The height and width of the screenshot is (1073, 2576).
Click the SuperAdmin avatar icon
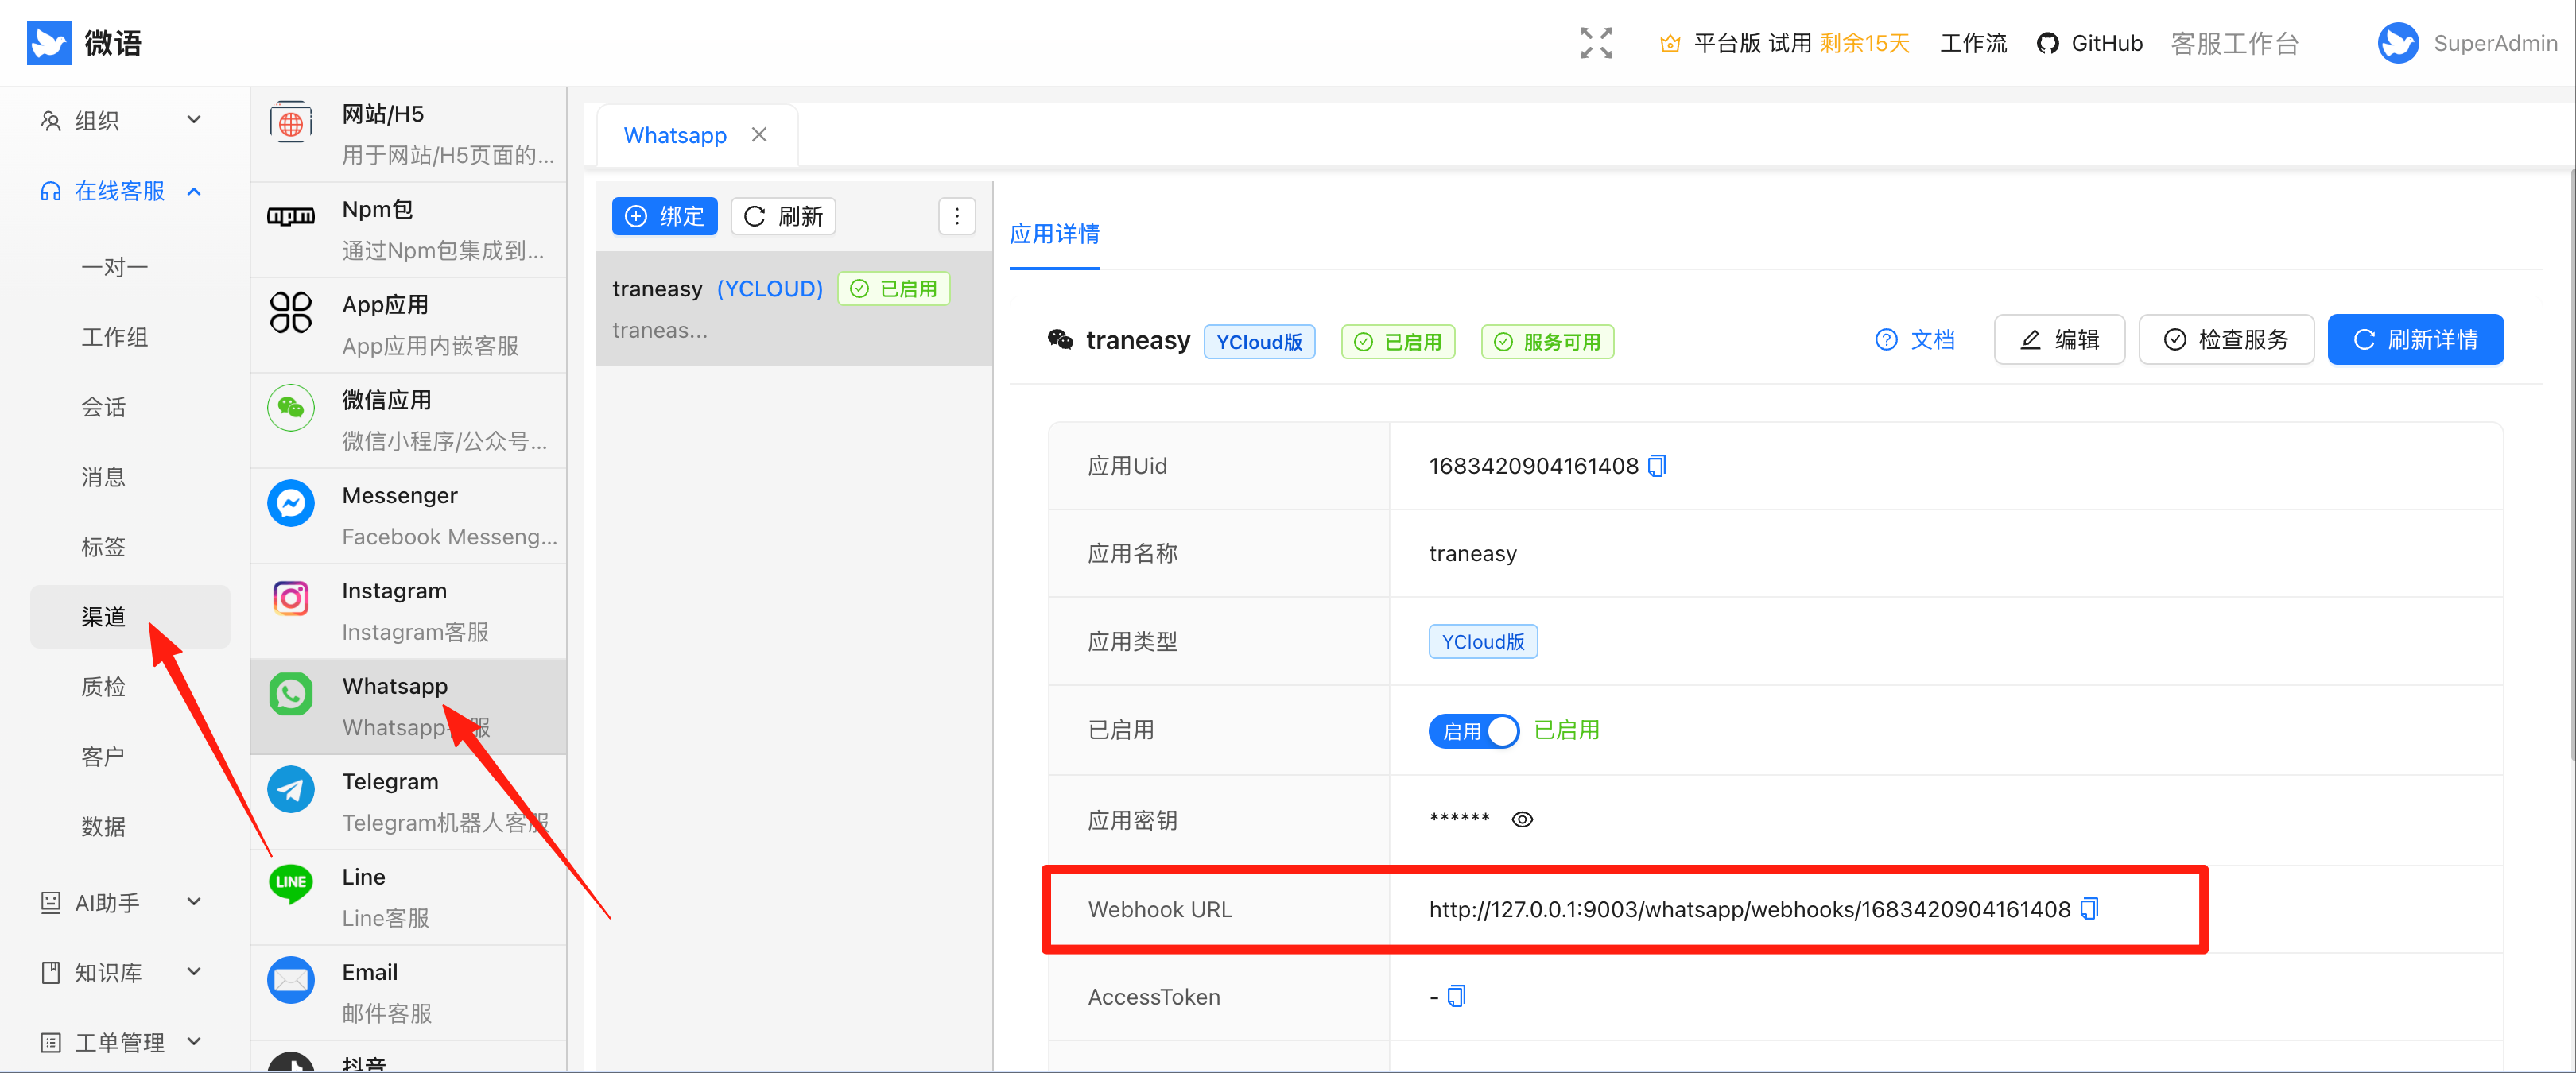click(2397, 43)
